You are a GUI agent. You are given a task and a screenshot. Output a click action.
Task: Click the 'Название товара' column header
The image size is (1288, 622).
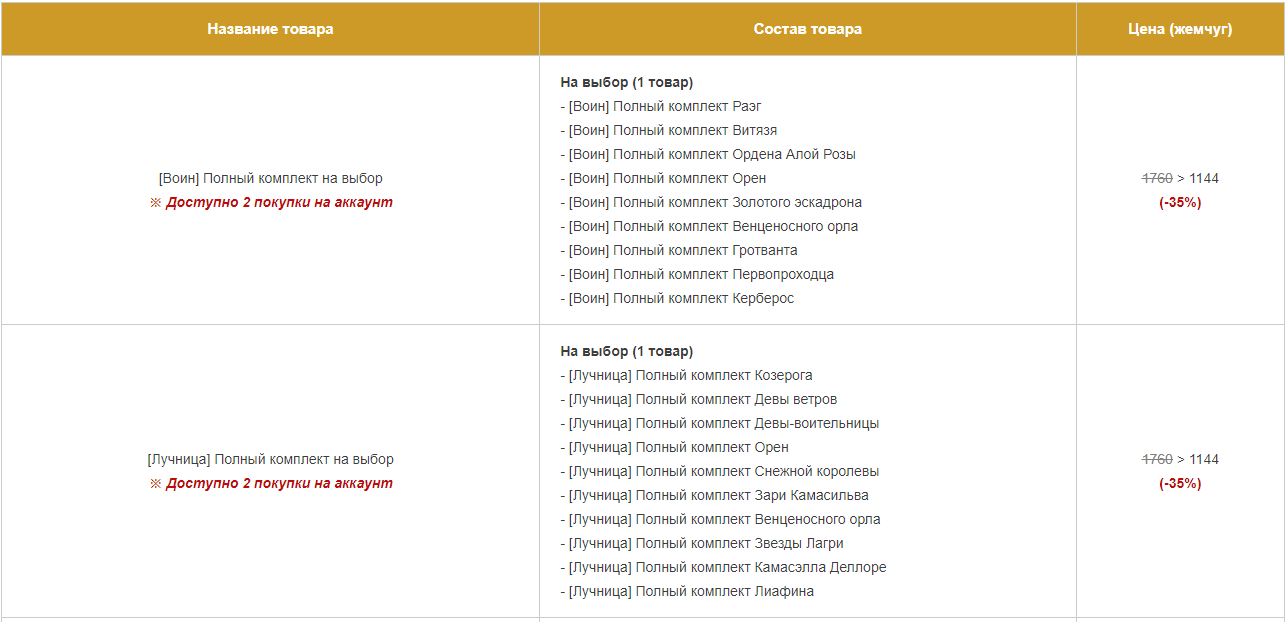coord(270,29)
